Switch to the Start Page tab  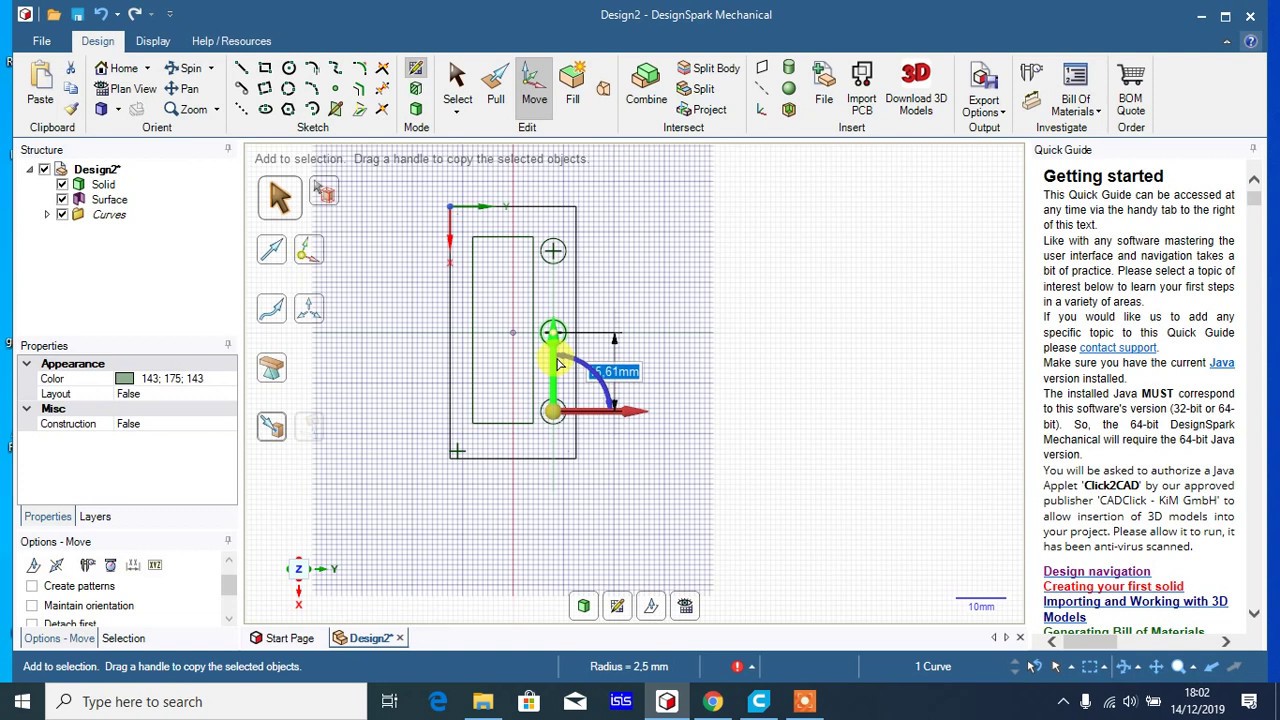coord(282,638)
